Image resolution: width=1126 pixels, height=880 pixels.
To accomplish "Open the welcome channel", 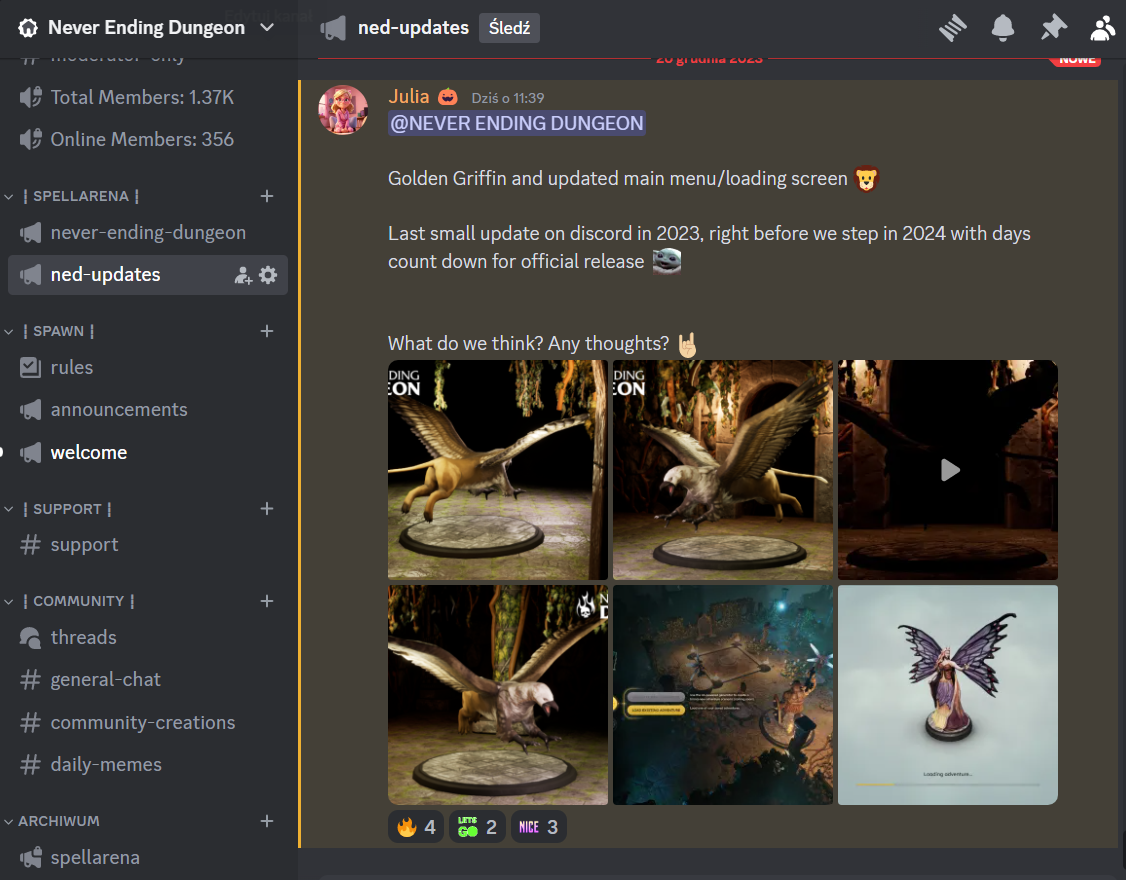I will [148, 453].
